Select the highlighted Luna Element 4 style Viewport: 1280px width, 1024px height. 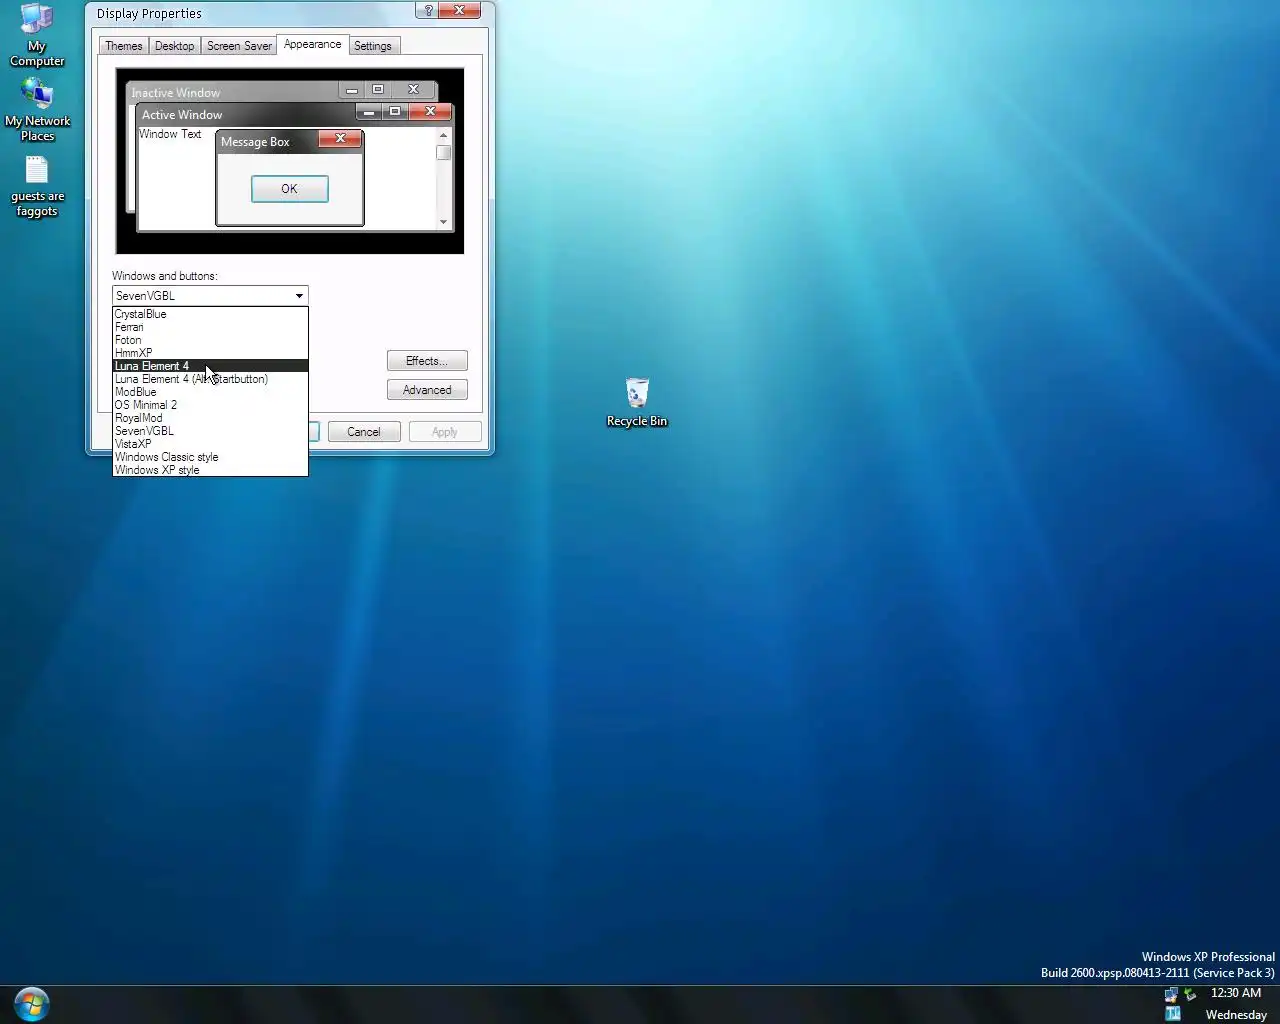(x=210, y=366)
